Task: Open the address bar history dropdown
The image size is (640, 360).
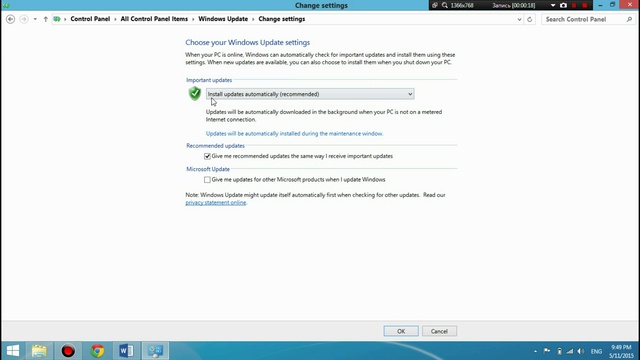Action: [519, 19]
